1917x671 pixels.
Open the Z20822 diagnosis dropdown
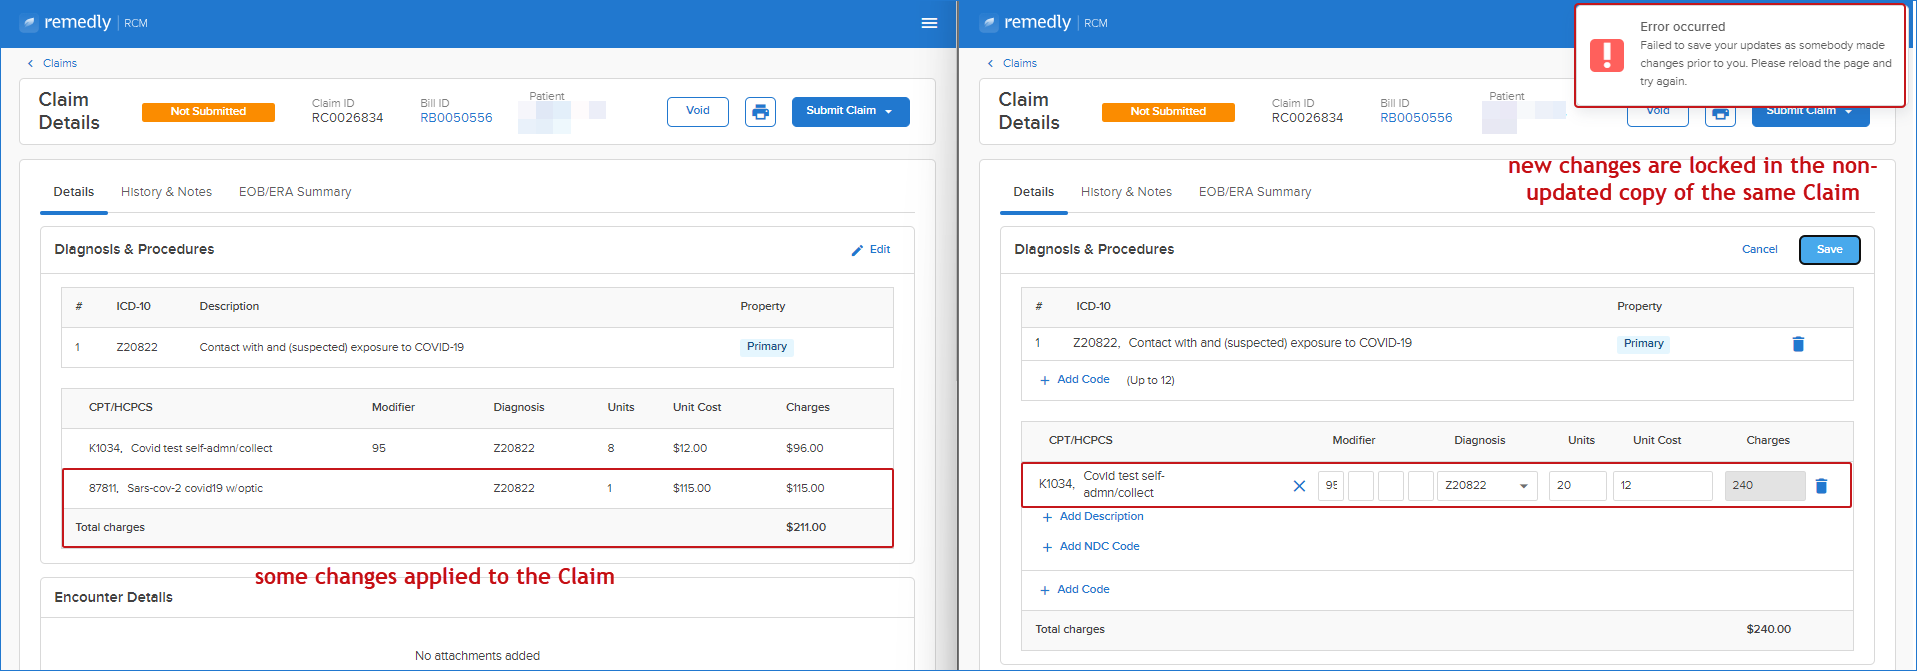tap(1487, 486)
